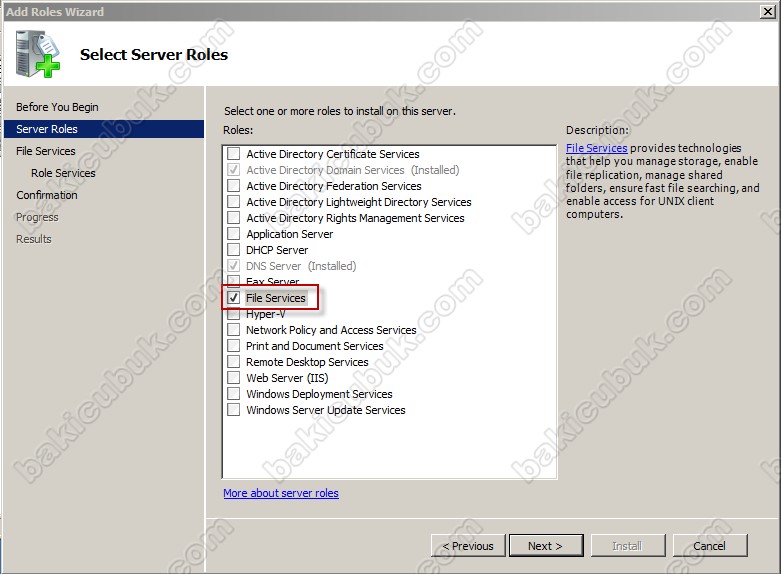Viewport: 781px width, 574px height.
Task: Check Windows Server Update Services checkbox
Action: (x=233, y=409)
